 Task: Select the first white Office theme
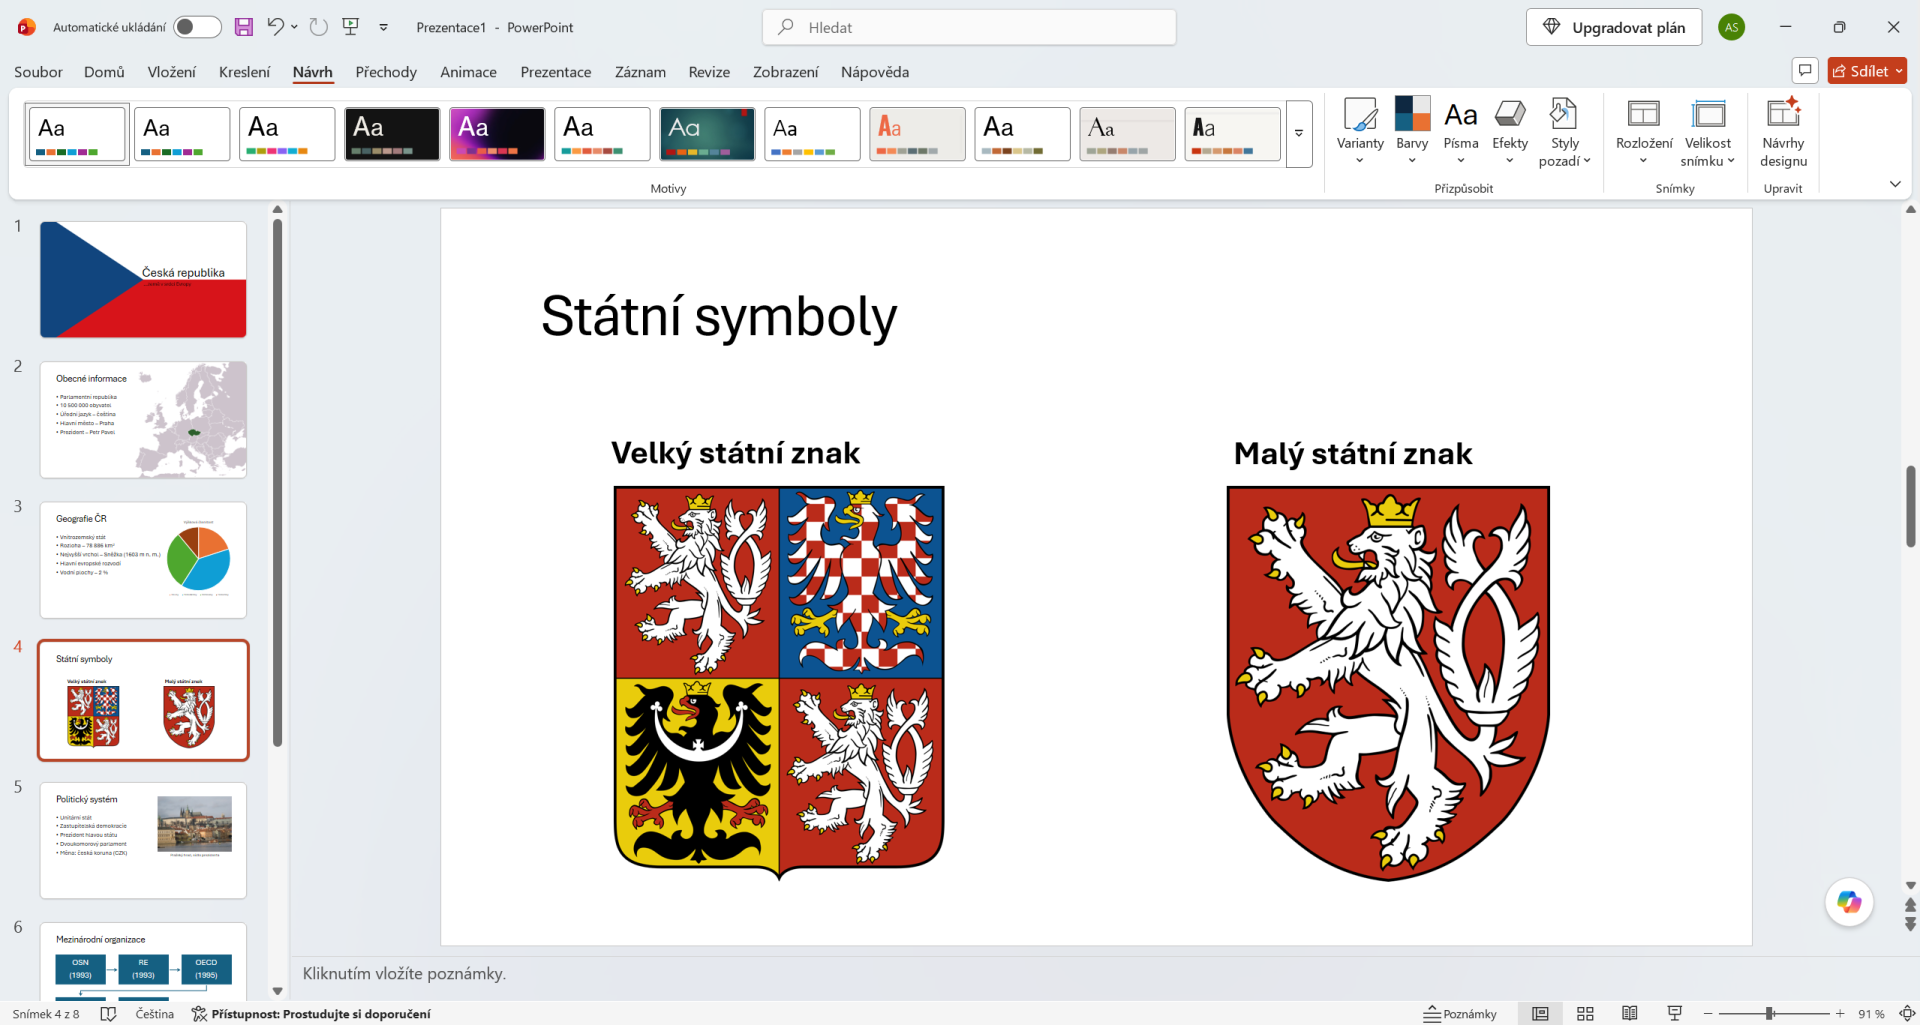tap(77, 134)
